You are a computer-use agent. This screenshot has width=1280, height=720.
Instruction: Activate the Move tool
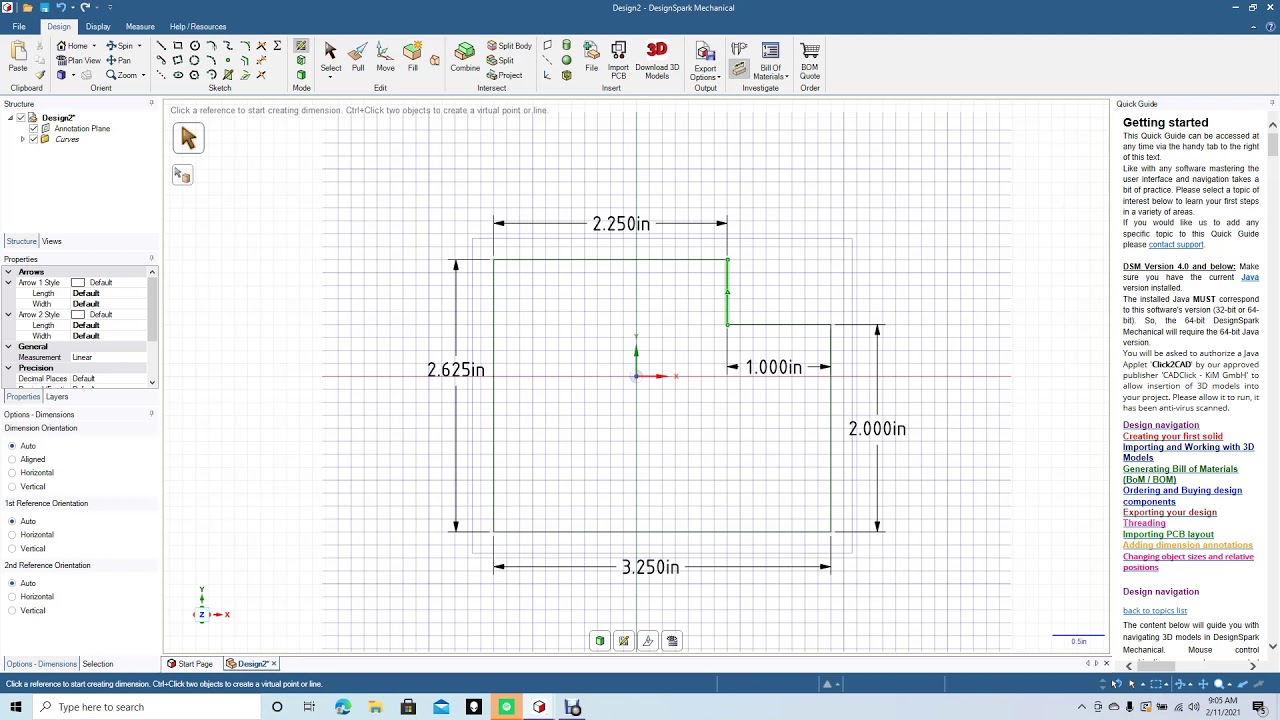pos(385,58)
